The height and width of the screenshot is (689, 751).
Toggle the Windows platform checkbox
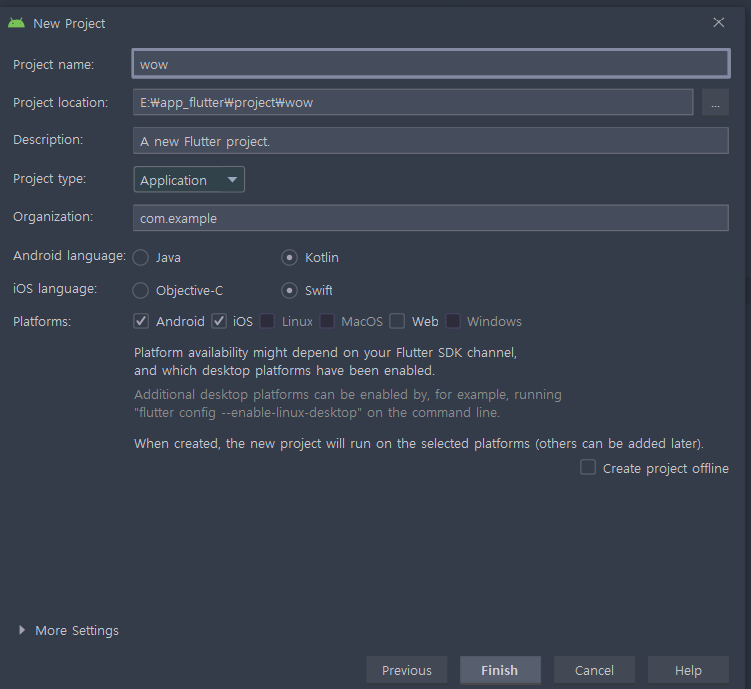point(453,321)
